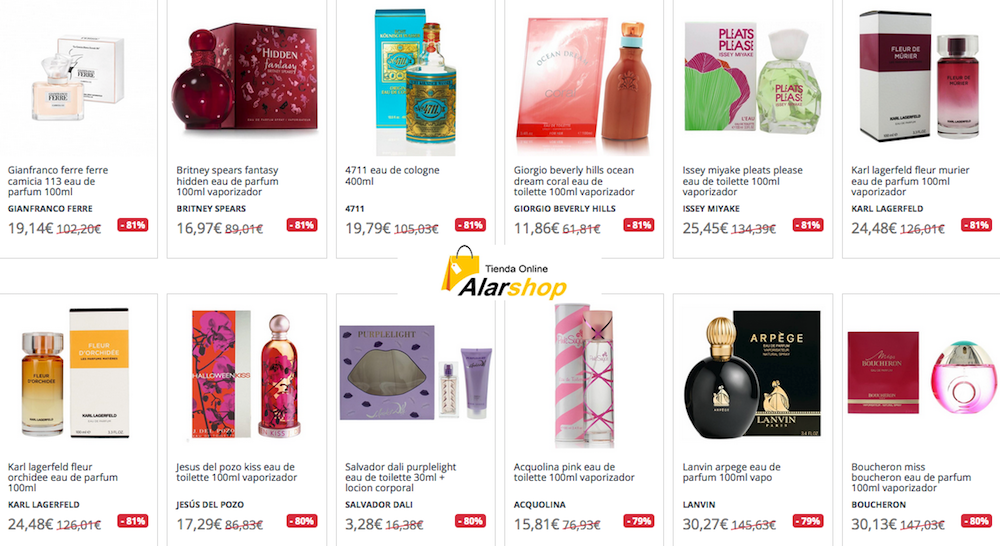
Task: Click the 16,97€ price on Britney Spears
Action: (x=198, y=228)
